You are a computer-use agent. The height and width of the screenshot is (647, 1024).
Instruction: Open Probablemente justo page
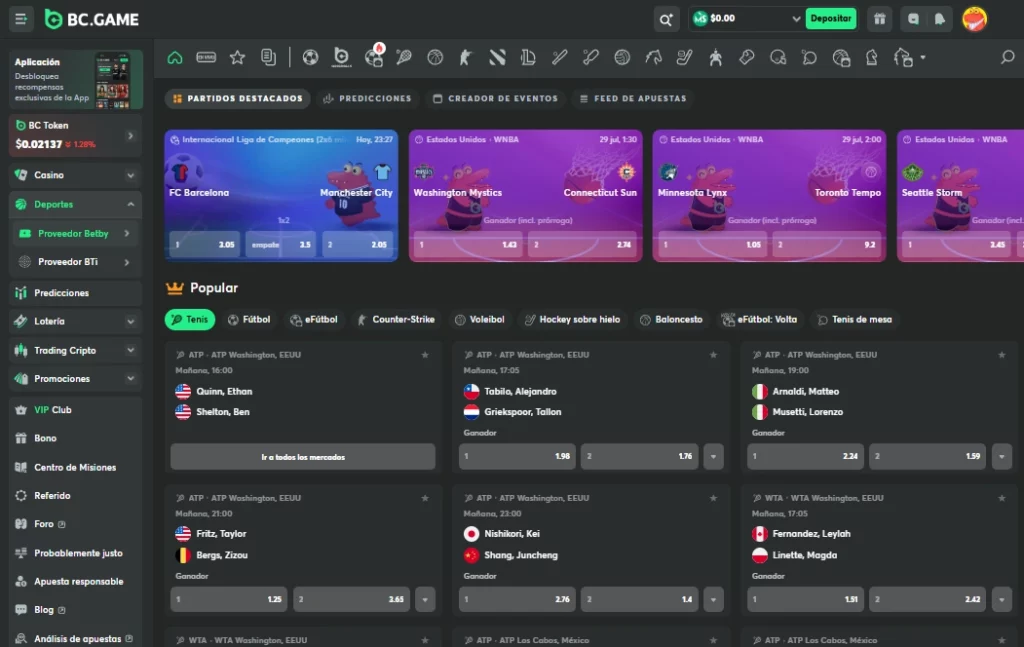76,553
